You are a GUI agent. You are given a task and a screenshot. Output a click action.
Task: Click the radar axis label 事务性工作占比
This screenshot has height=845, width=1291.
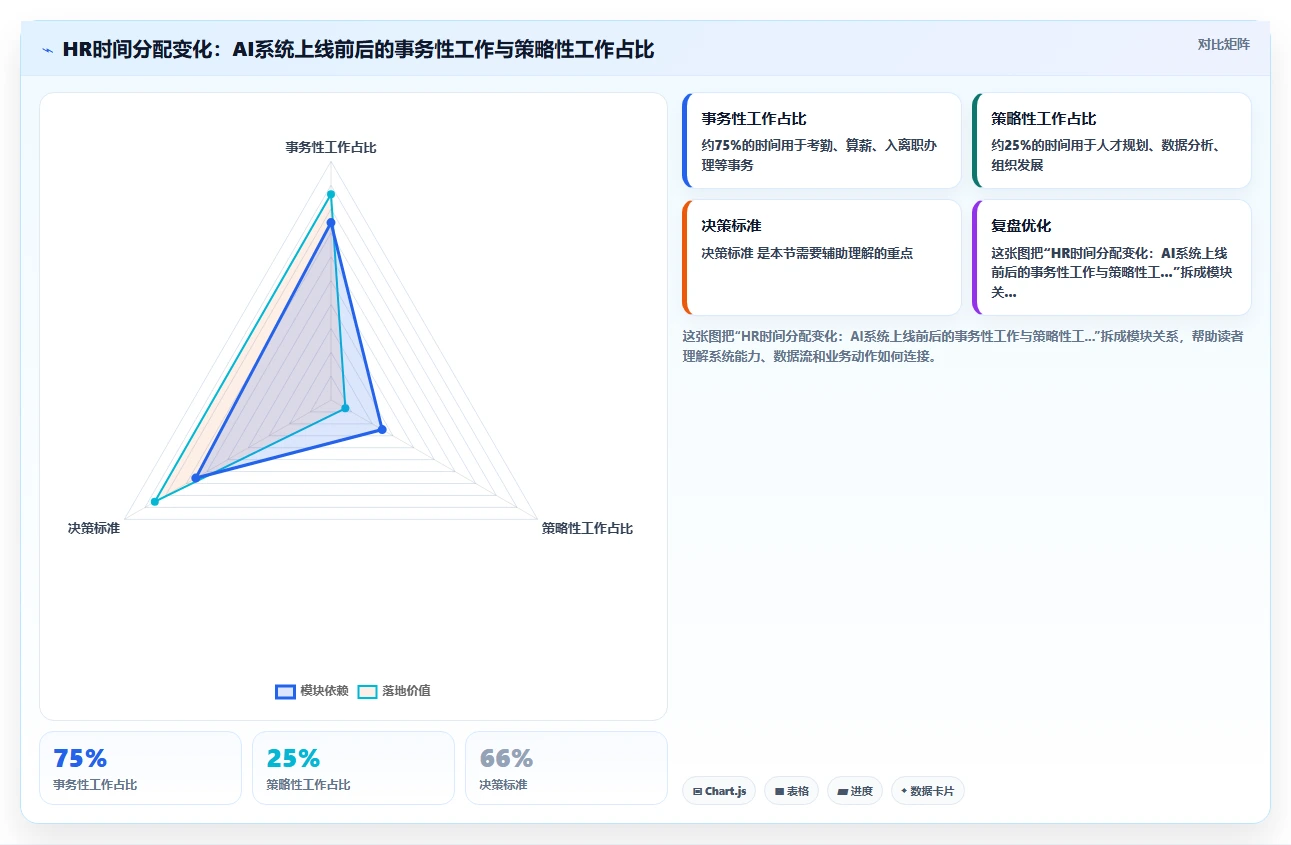pos(331,147)
